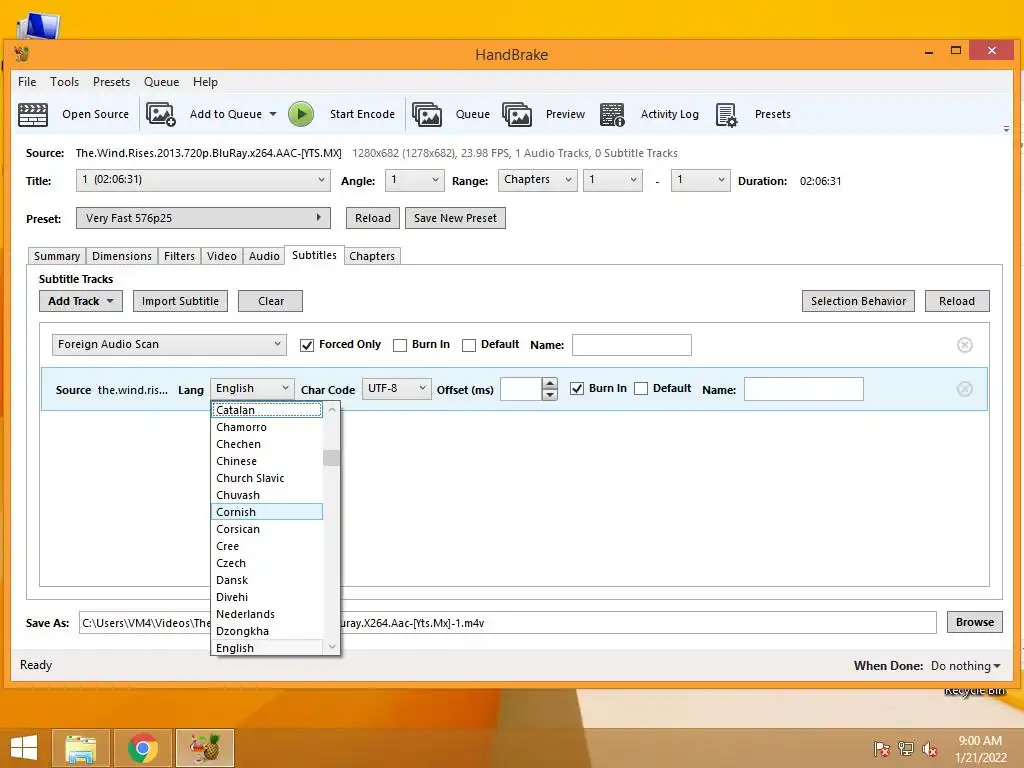This screenshot has height=768, width=1024.
Task: Click the Add to Queue image icon
Action: click(161, 114)
